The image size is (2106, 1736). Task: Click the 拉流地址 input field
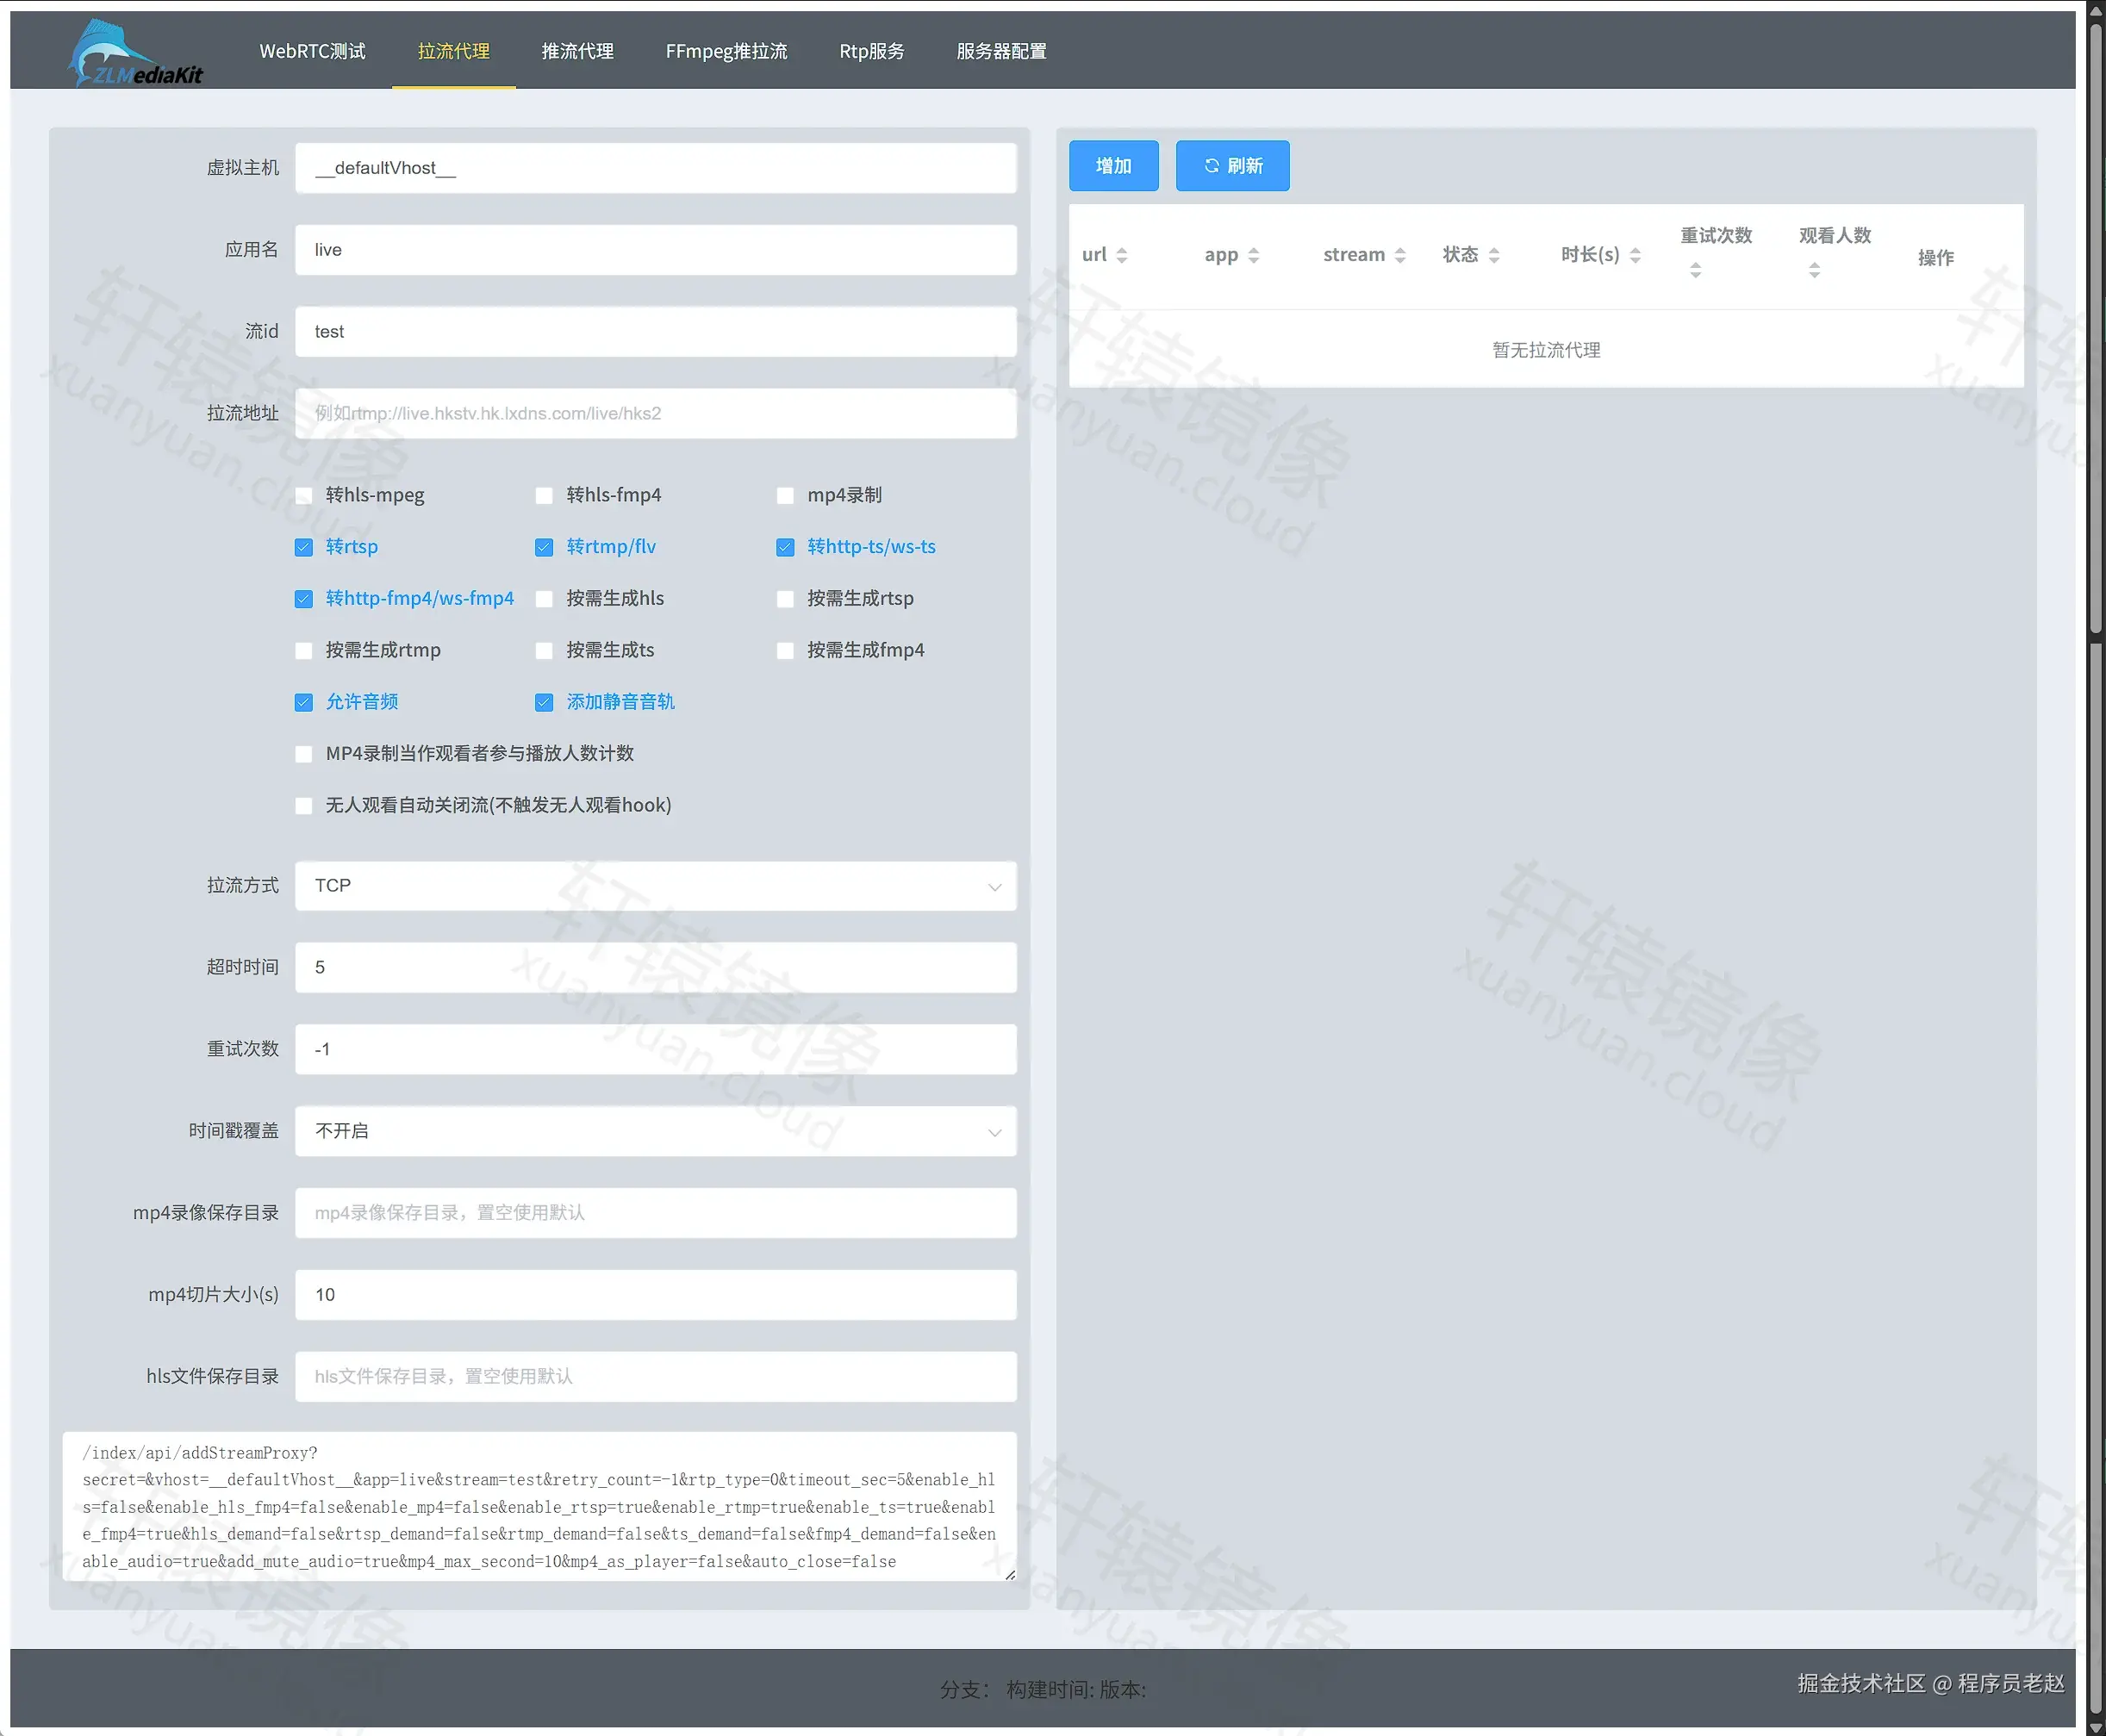tap(656, 413)
